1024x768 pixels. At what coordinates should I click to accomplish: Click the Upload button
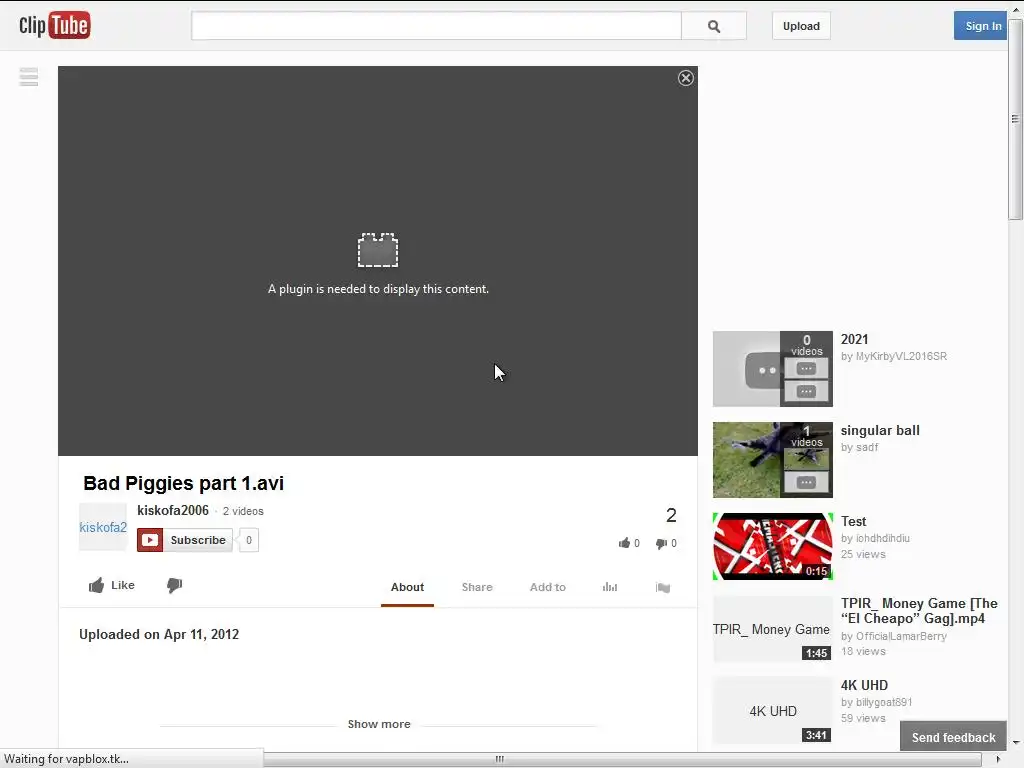coord(801,26)
